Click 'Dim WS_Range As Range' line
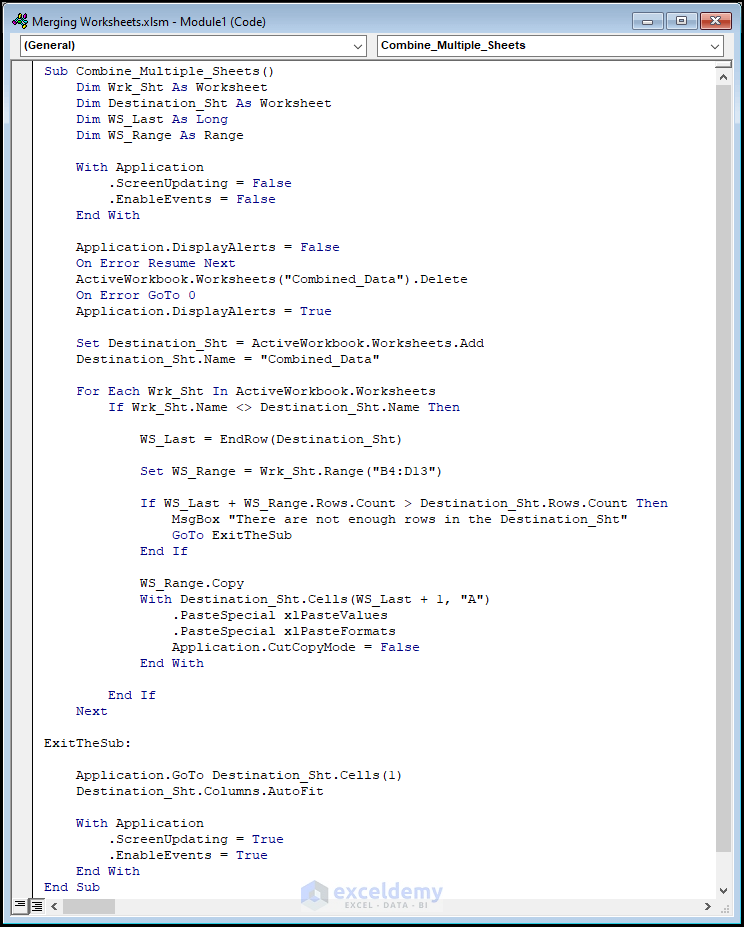This screenshot has width=744, height=927. tap(160, 135)
